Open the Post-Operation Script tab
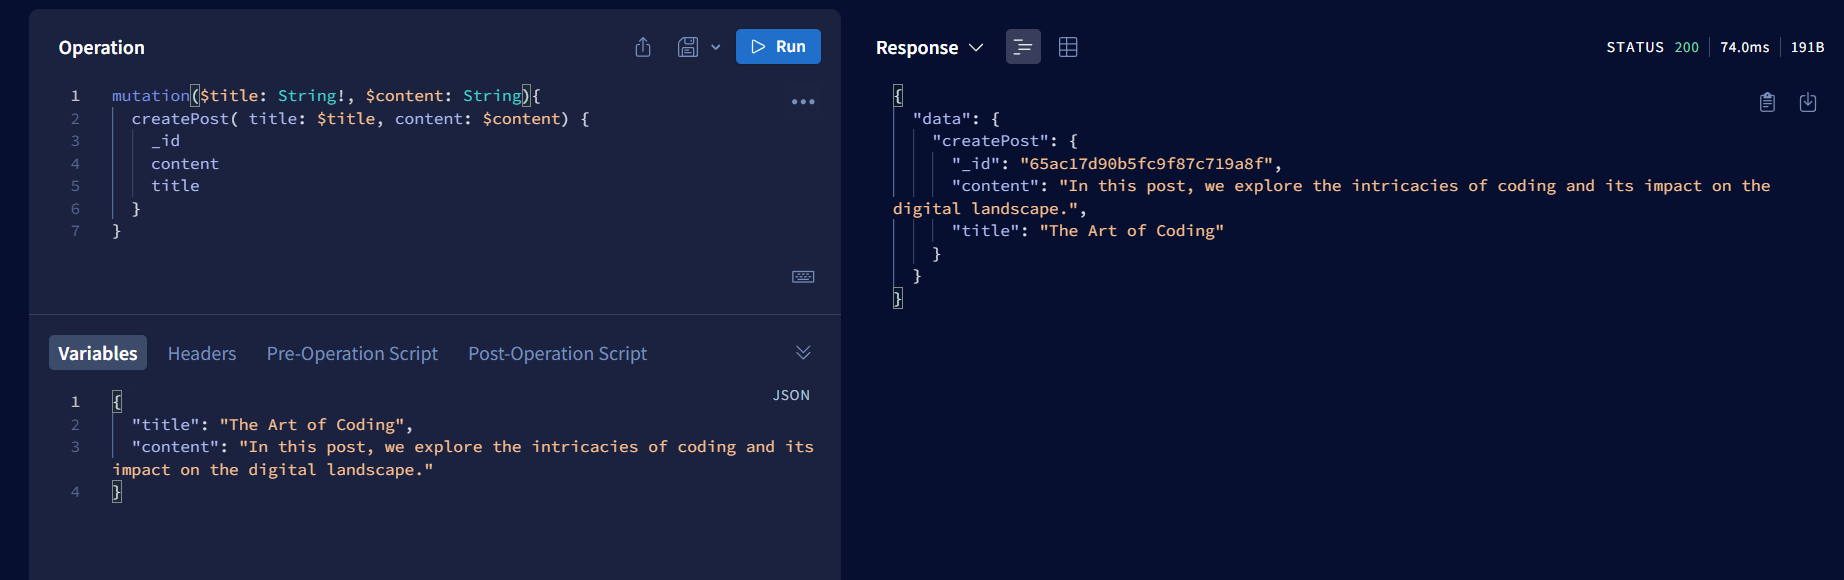 pos(557,353)
